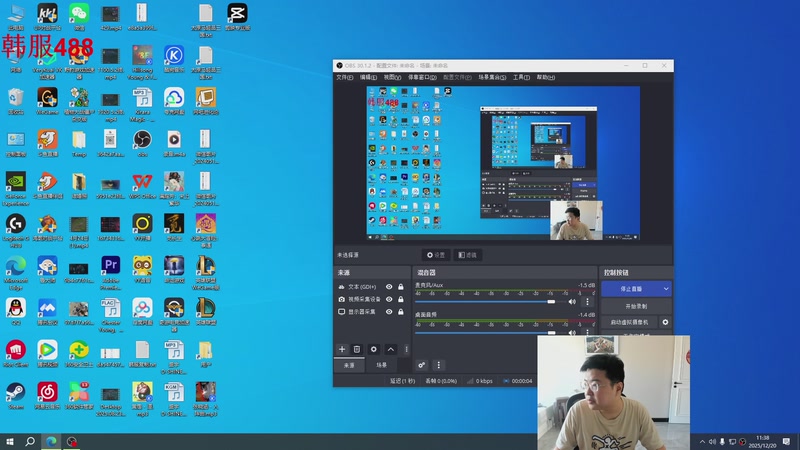The height and width of the screenshot is (450, 800).
Task: Toggle visibility of Text (GDI+) source
Action: [389, 287]
